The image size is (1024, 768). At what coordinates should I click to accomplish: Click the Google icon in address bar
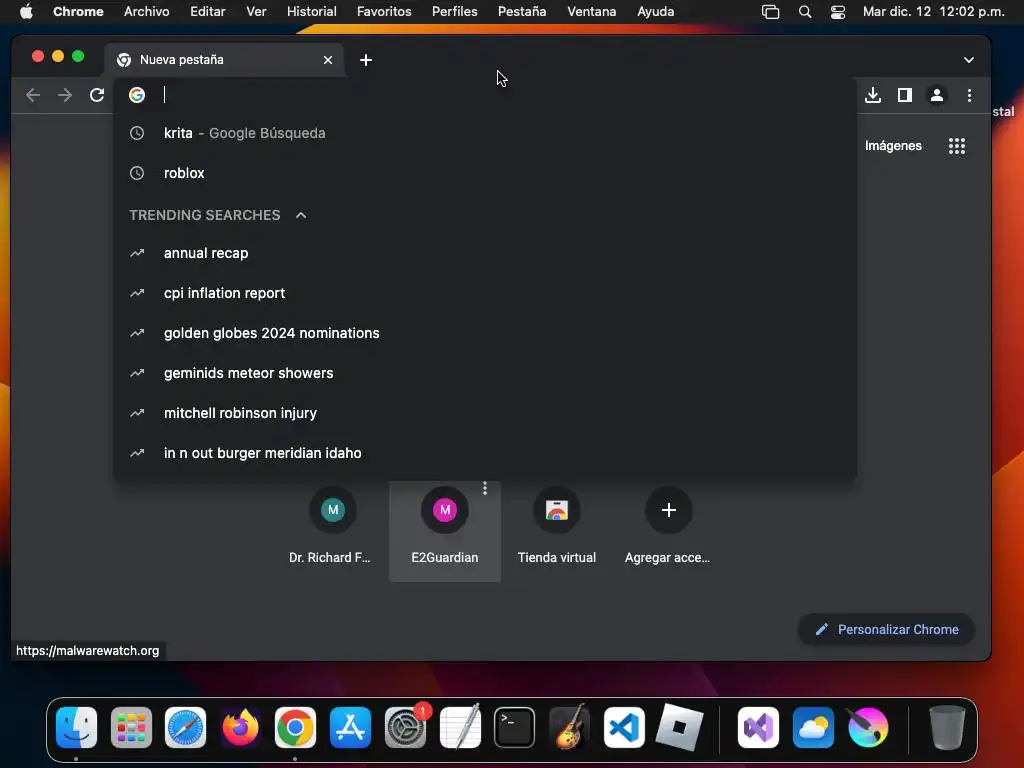(x=136, y=95)
